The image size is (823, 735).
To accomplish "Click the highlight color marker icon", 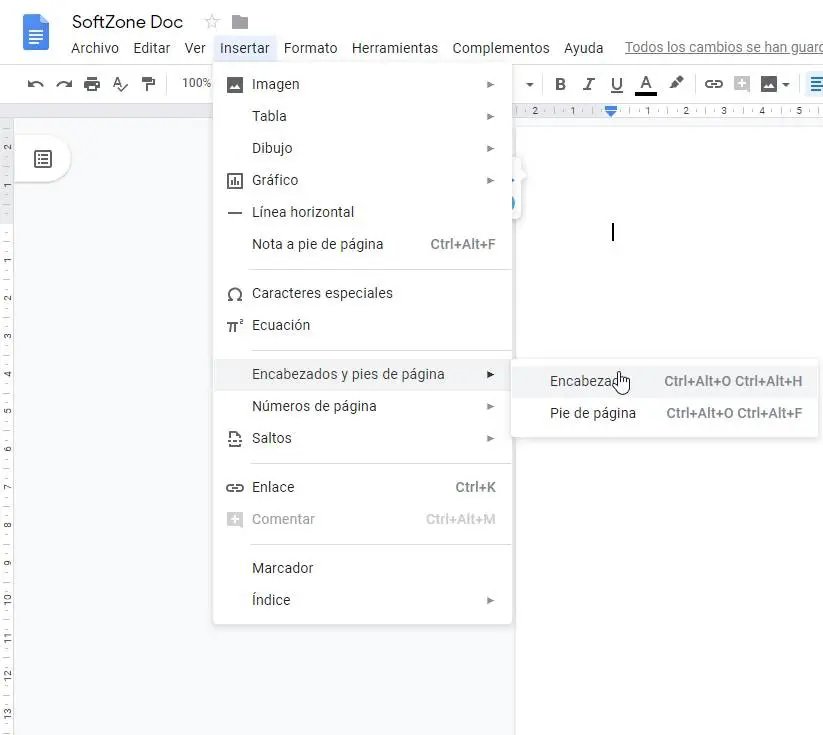I will click(677, 84).
